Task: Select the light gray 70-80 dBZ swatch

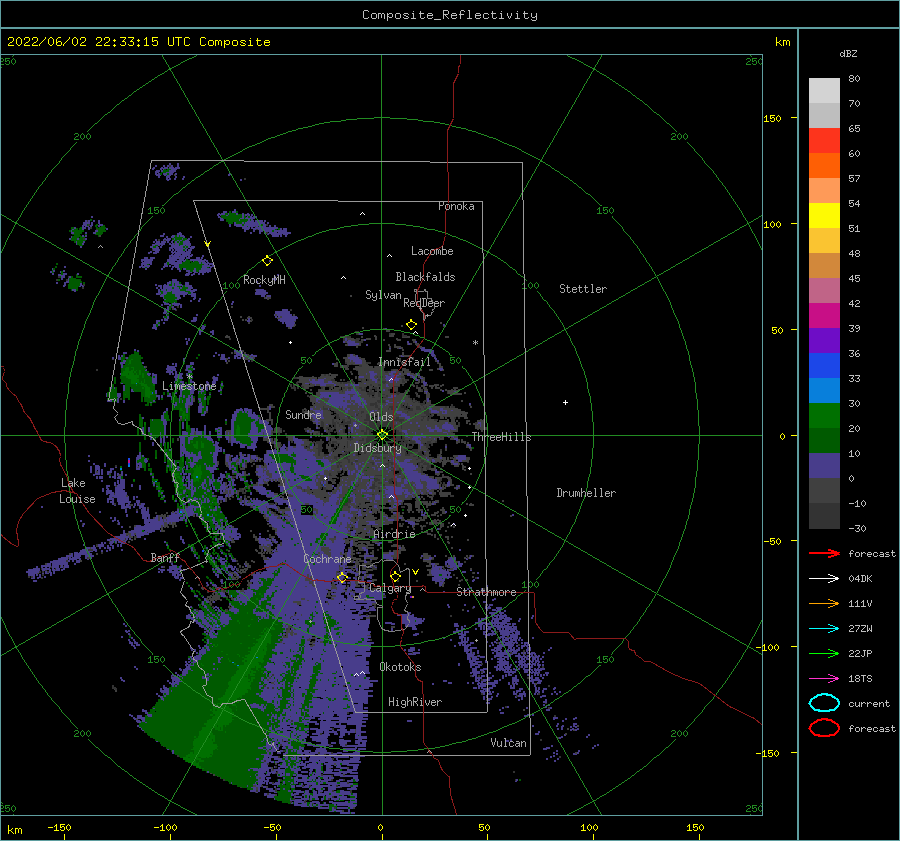Action: pyautogui.click(x=824, y=91)
